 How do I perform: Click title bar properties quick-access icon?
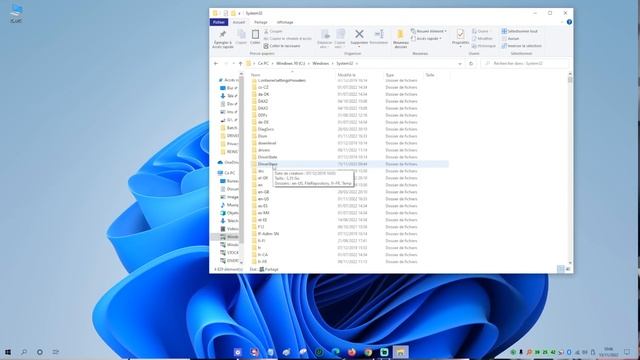[225, 13]
